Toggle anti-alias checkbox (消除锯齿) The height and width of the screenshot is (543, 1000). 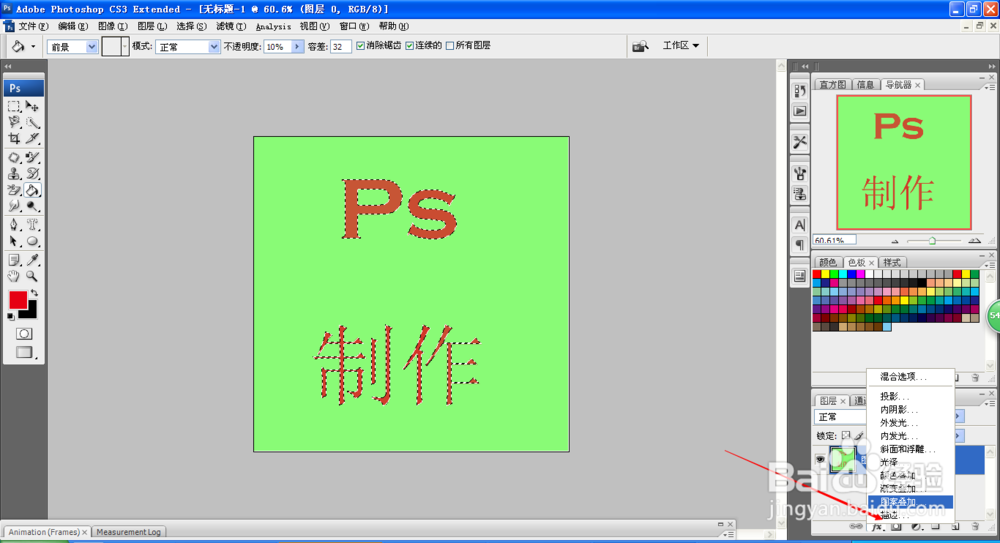360,46
